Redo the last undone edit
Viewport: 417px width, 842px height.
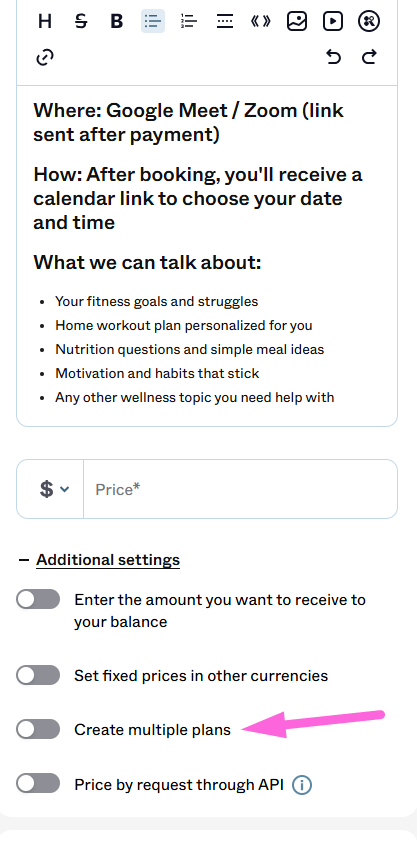(369, 57)
